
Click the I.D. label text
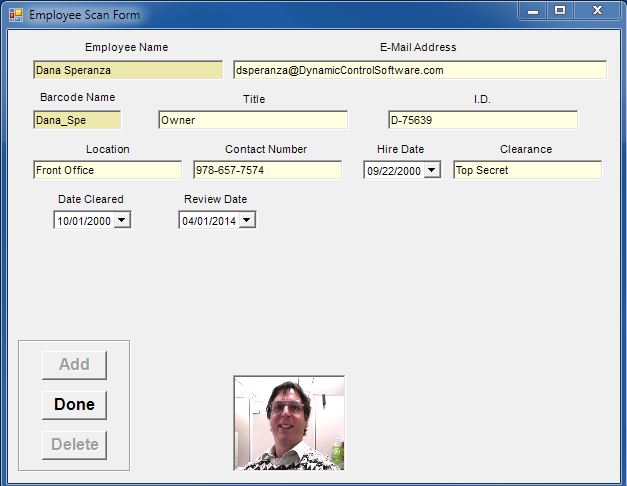[482, 99]
